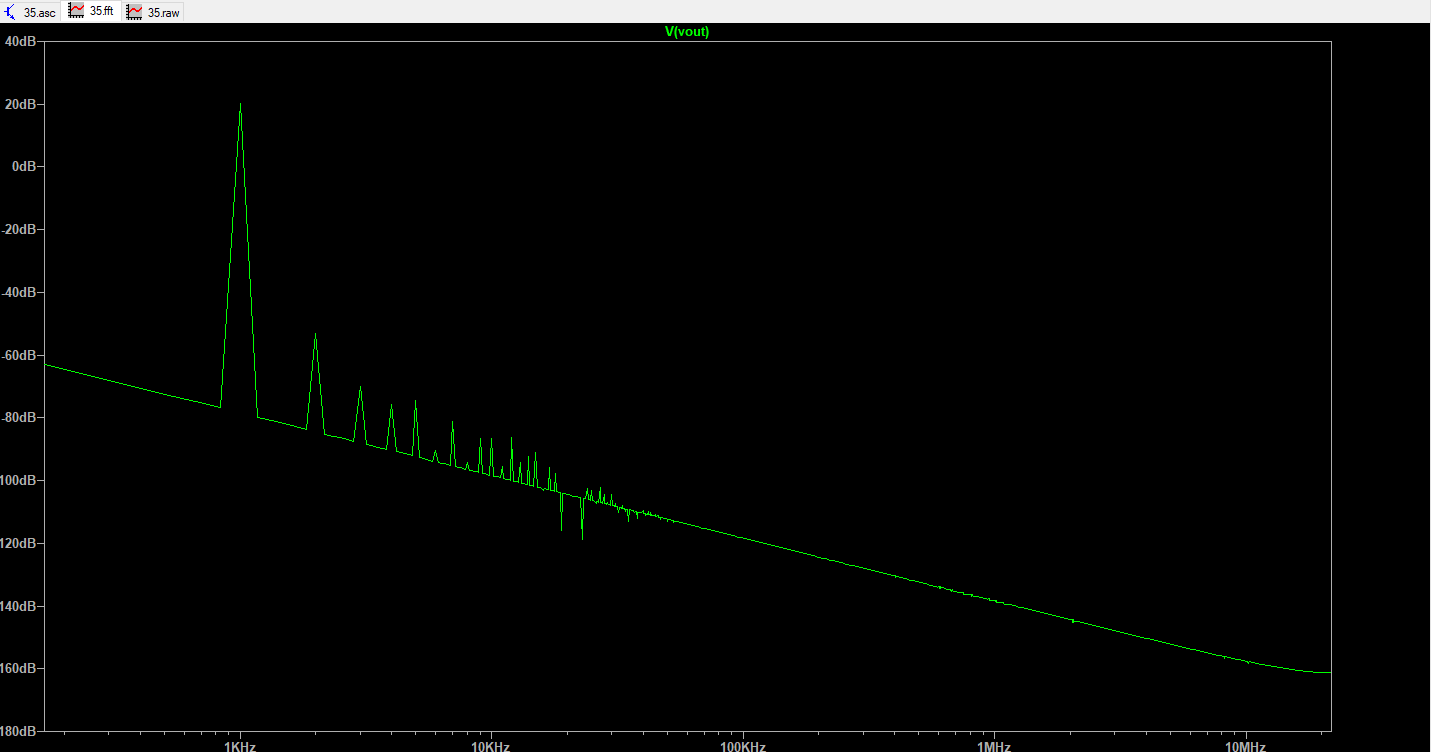The image size is (1432, 752).
Task: Click the 10KHz frequency axis label
Action: (491, 747)
